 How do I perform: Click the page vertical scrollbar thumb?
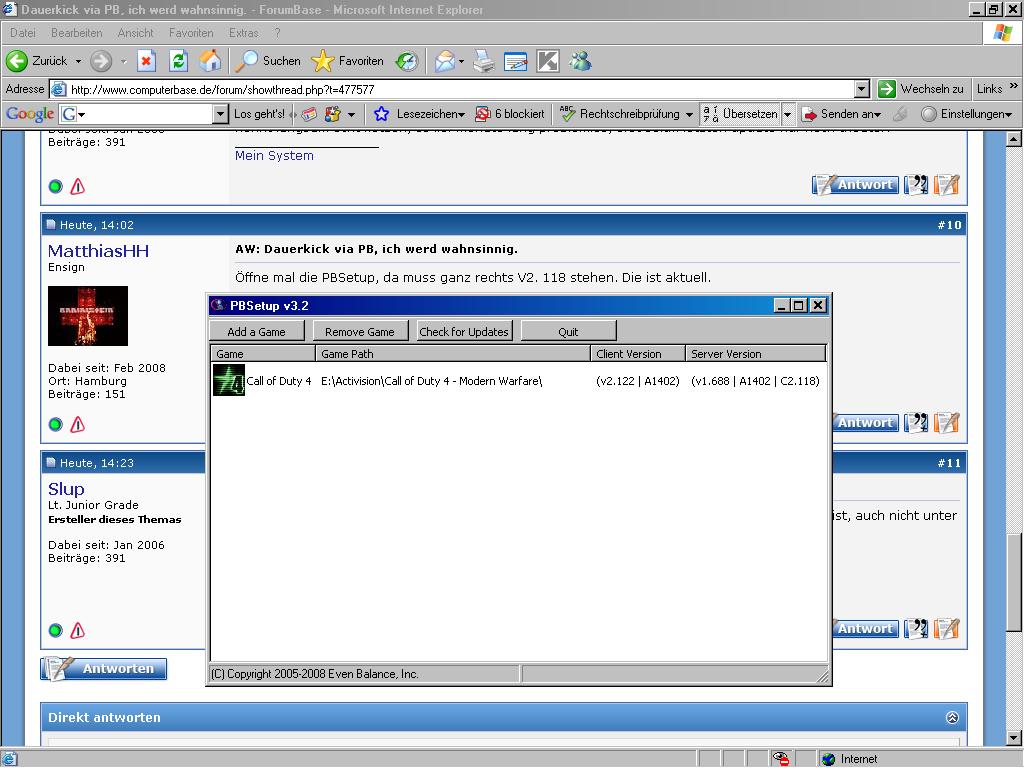pos(1014,582)
